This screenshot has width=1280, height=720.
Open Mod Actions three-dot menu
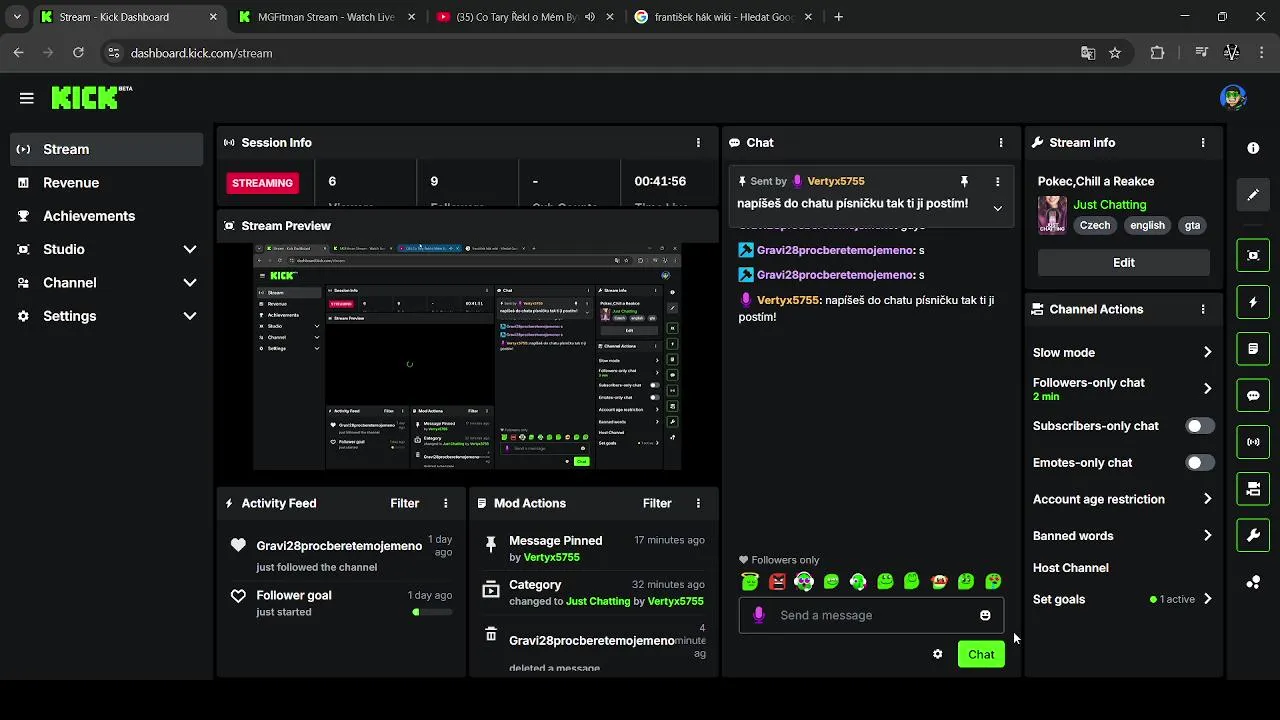698,504
